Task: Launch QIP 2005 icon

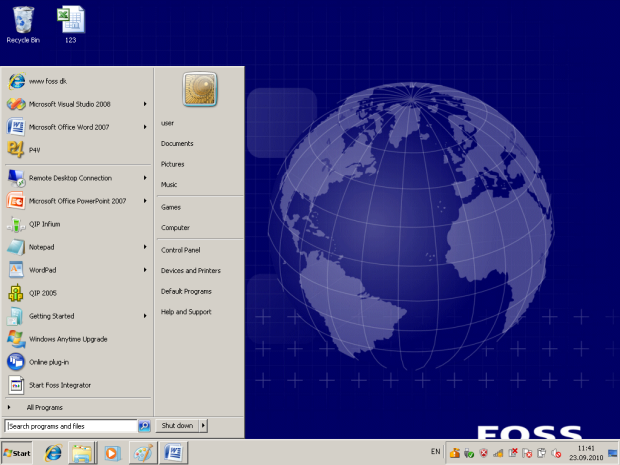Action: pos(16,293)
